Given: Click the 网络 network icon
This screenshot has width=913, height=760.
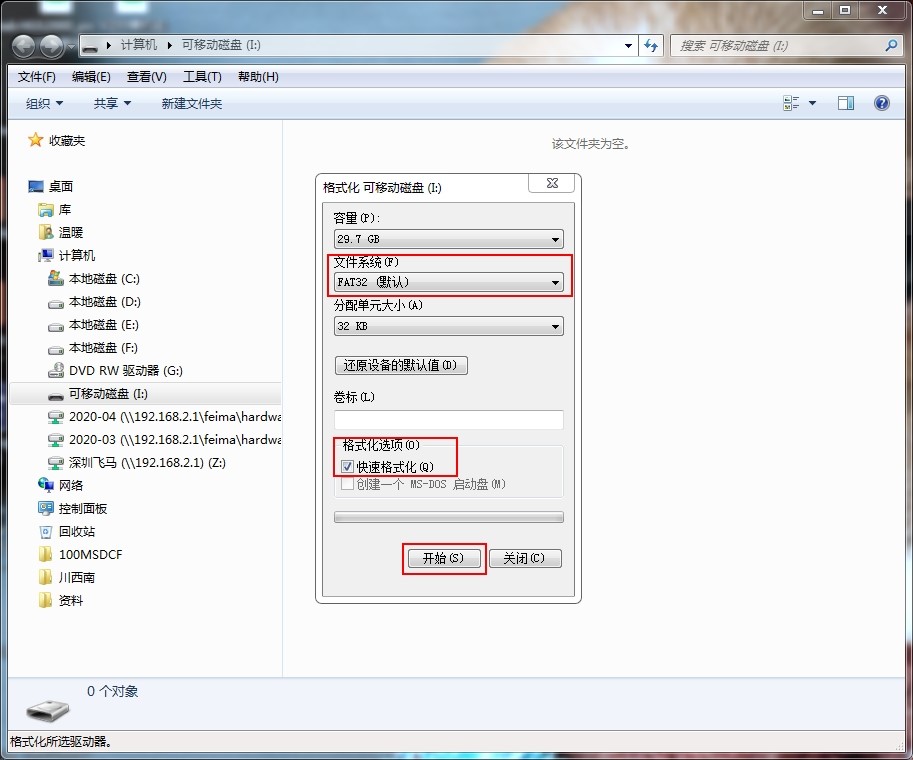Looking at the screenshot, I should coord(46,485).
